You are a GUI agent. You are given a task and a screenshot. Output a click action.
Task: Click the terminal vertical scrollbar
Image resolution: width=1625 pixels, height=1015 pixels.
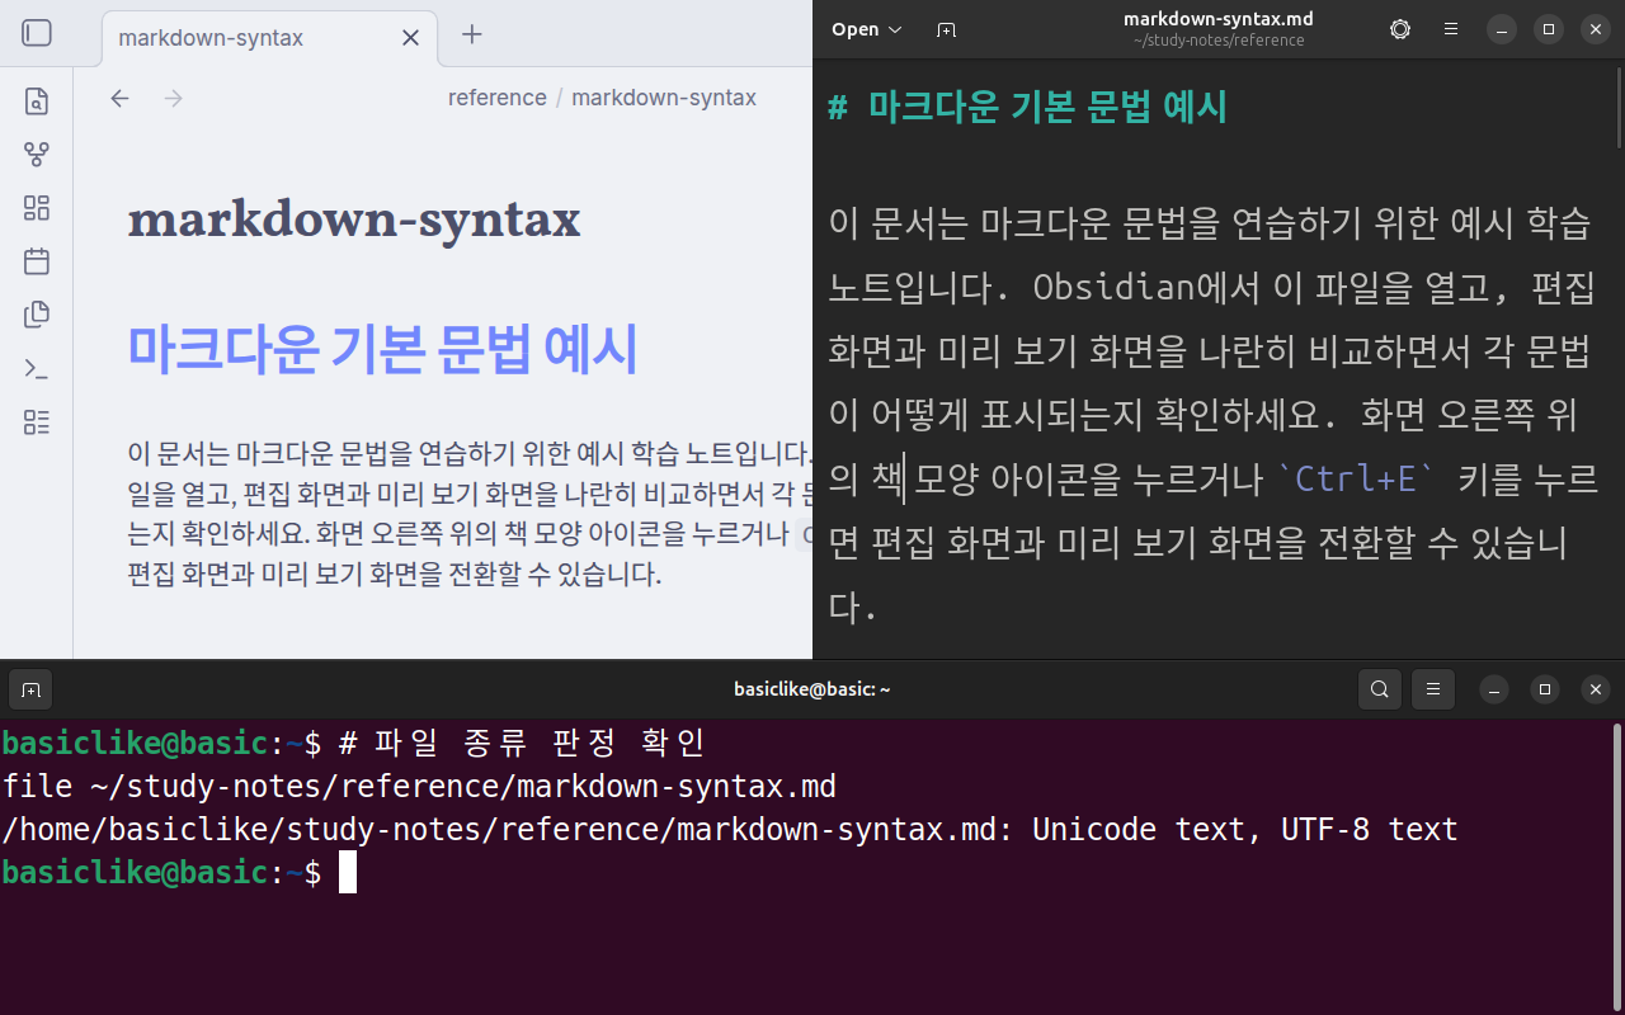coord(1618,868)
